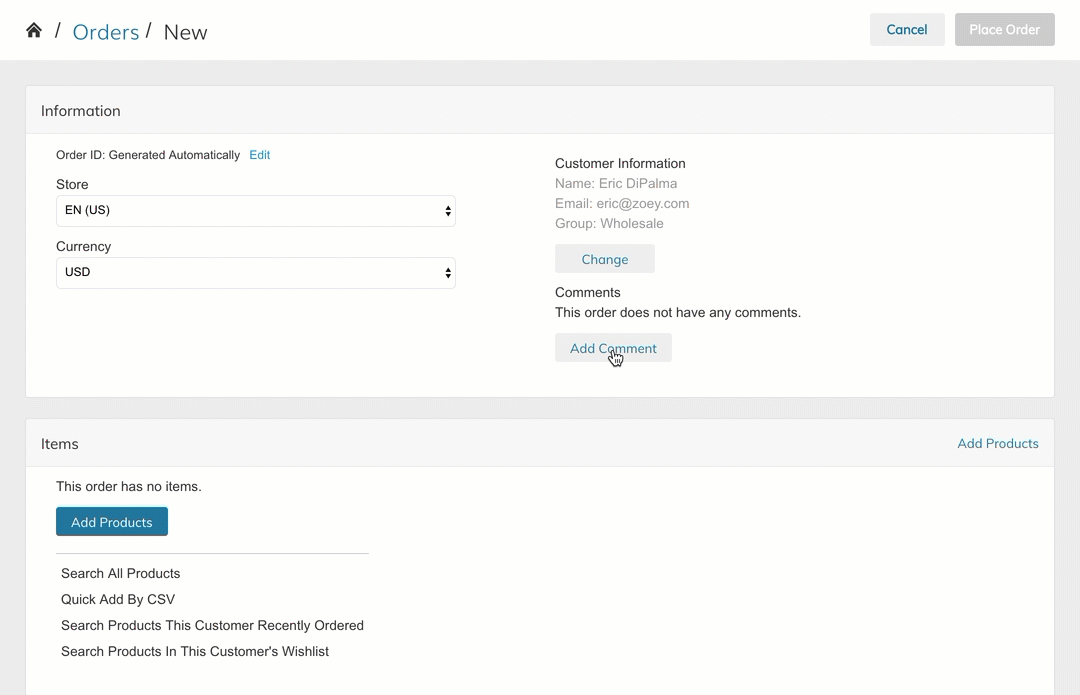Click the Items panel heading text
This screenshot has width=1080, height=695.
click(x=60, y=444)
